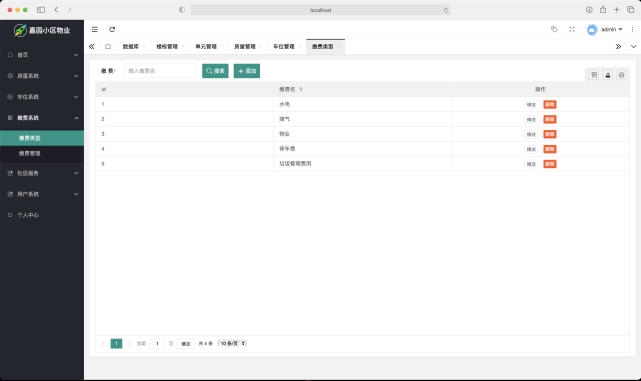The height and width of the screenshot is (381, 641).
Task: Click the table print icon
Action: click(x=621, y=75)
